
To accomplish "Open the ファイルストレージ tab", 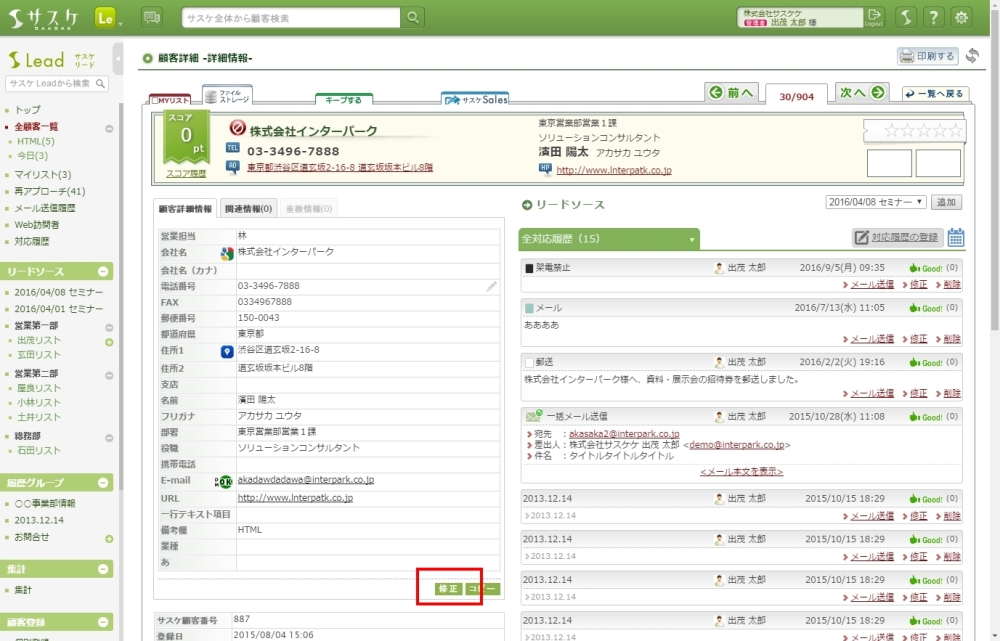I will tap(226, 96).
